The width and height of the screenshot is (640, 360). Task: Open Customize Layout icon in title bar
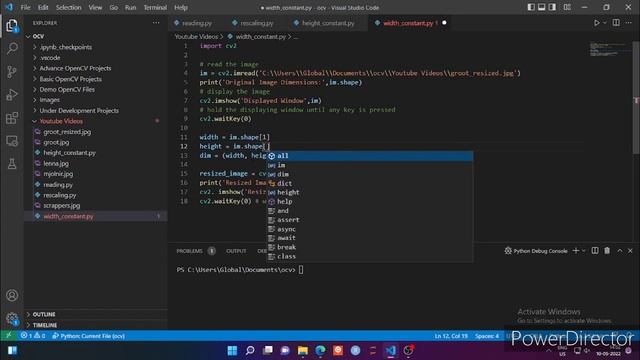pyautogui.click(x=567, y=7)
